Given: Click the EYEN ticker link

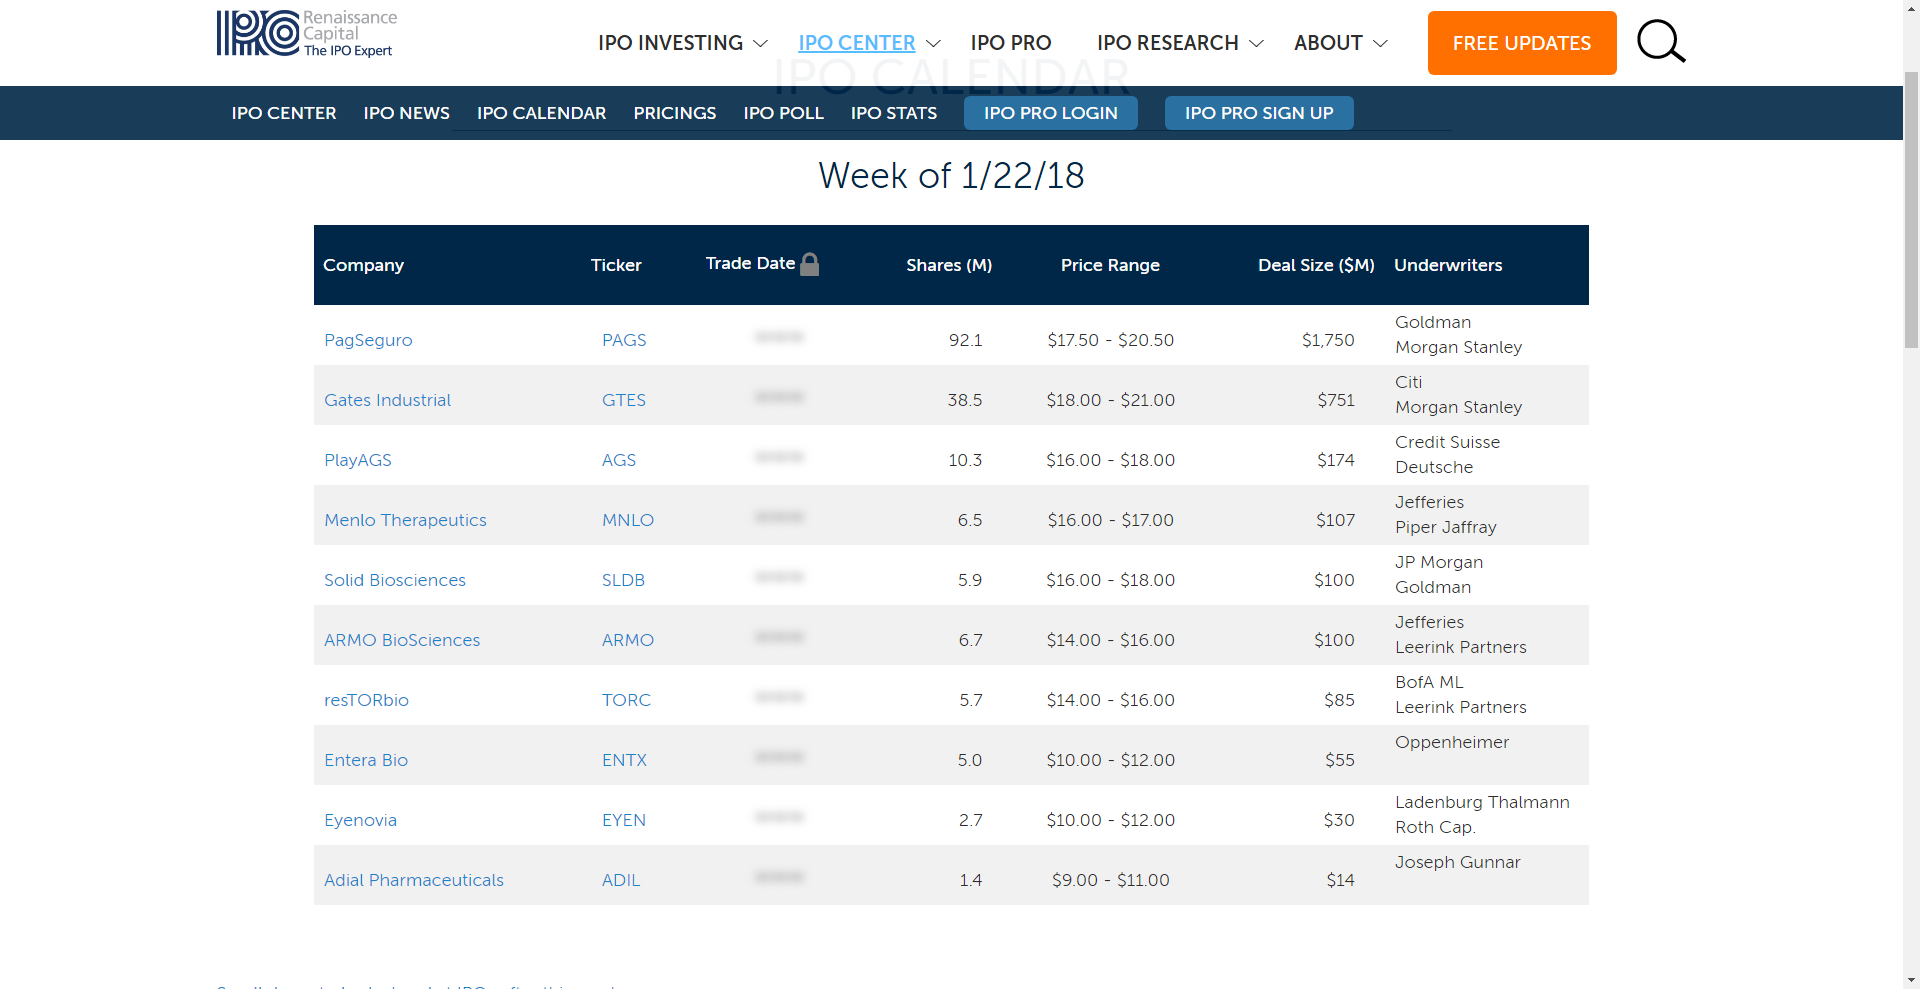Looking at the screenshot, I should (624, 820).
